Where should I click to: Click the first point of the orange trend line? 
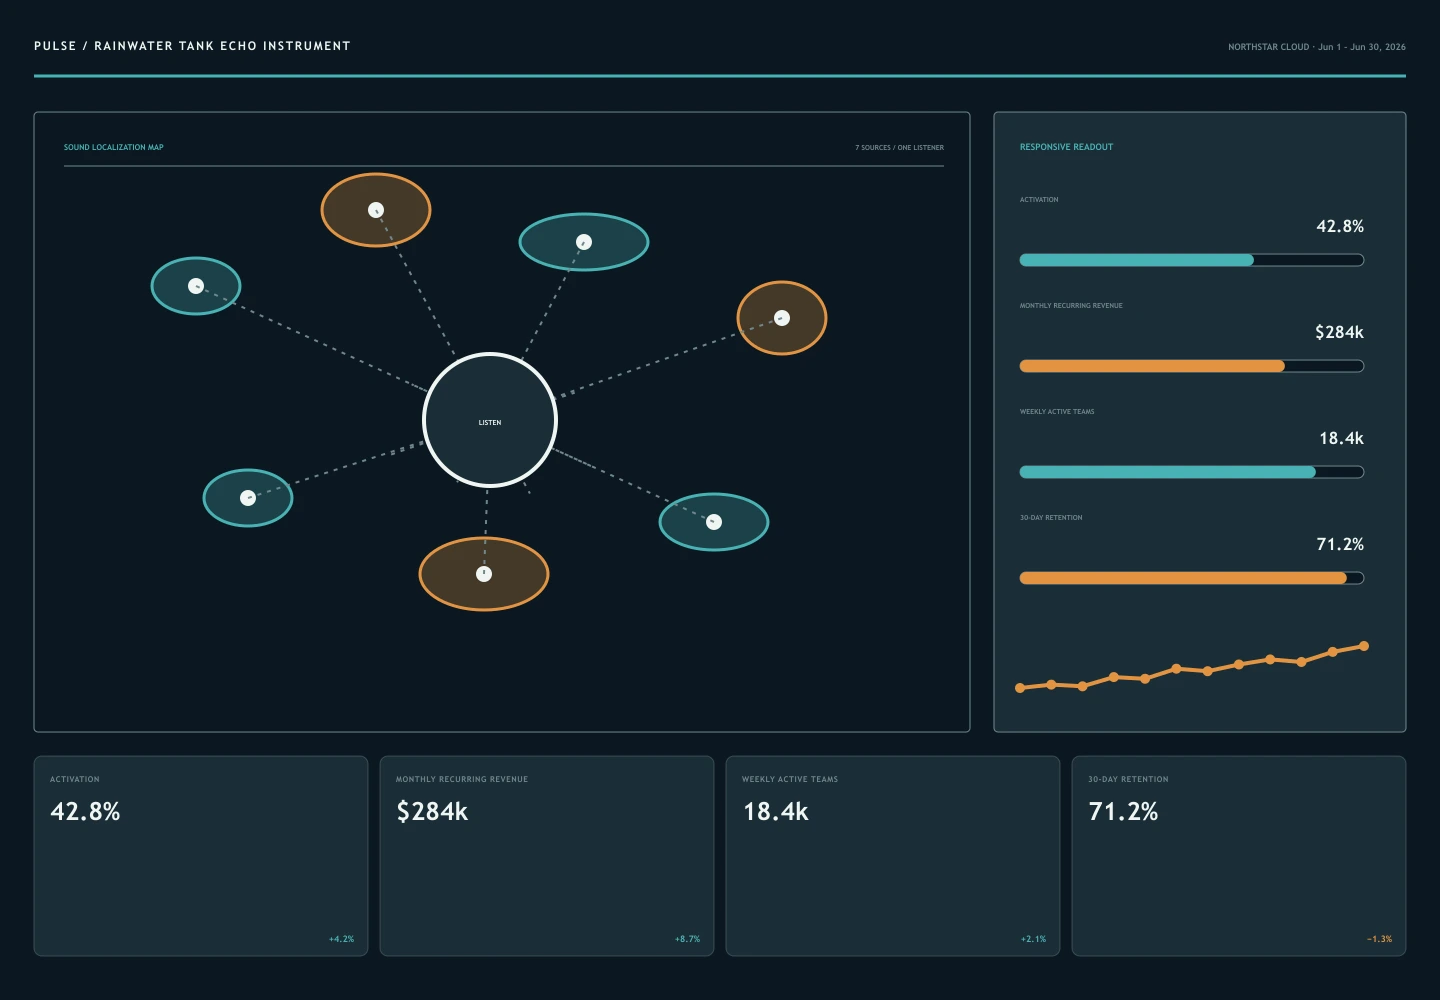(x=1020, y=688)
